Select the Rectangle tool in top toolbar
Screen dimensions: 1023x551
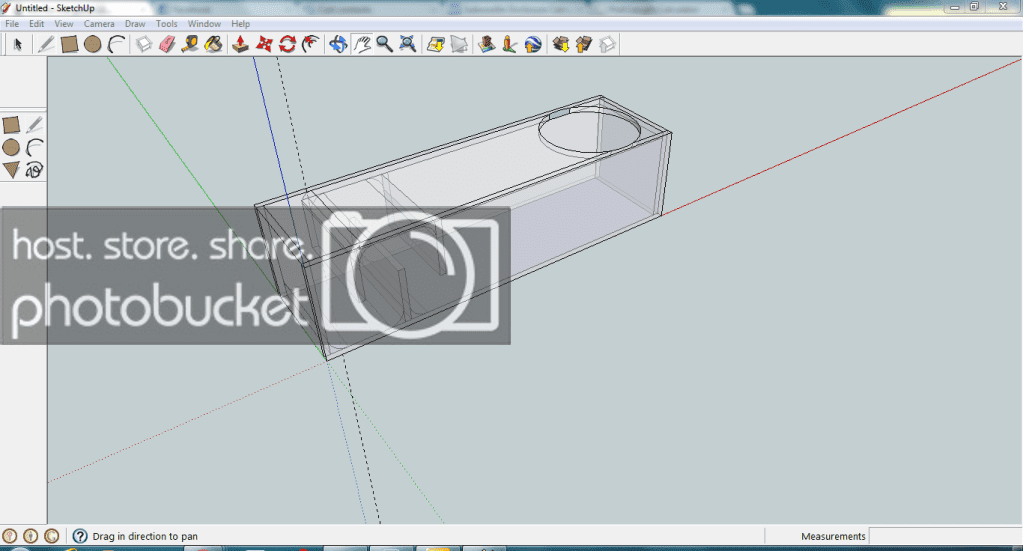[x=69, y=44]
